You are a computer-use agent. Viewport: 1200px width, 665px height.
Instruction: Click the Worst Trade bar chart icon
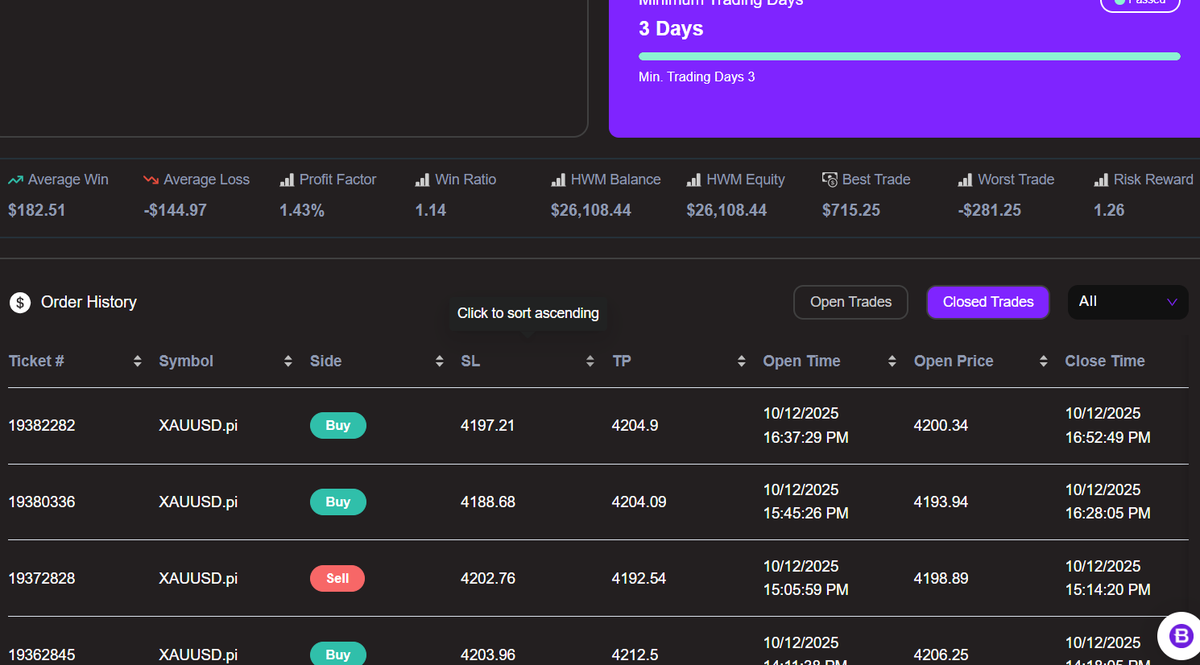965,180
